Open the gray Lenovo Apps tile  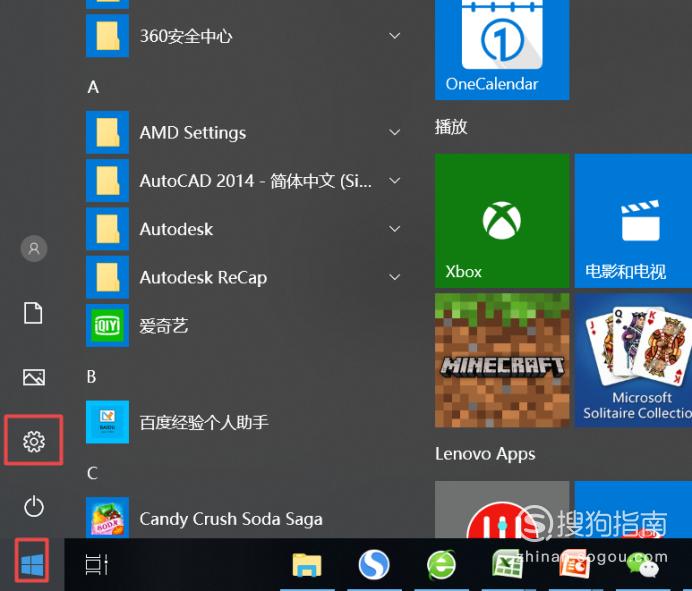pos(502,510)
